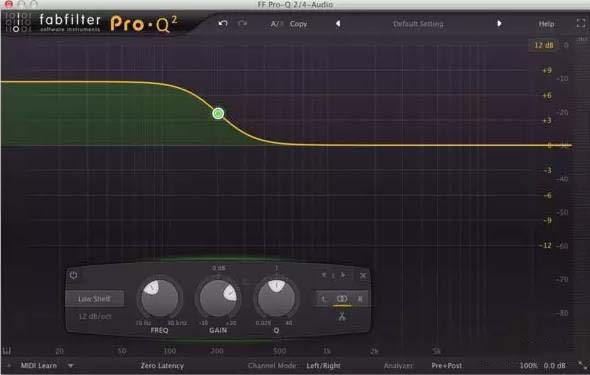
Task: Open the Help menu
Action: [546, 24]
